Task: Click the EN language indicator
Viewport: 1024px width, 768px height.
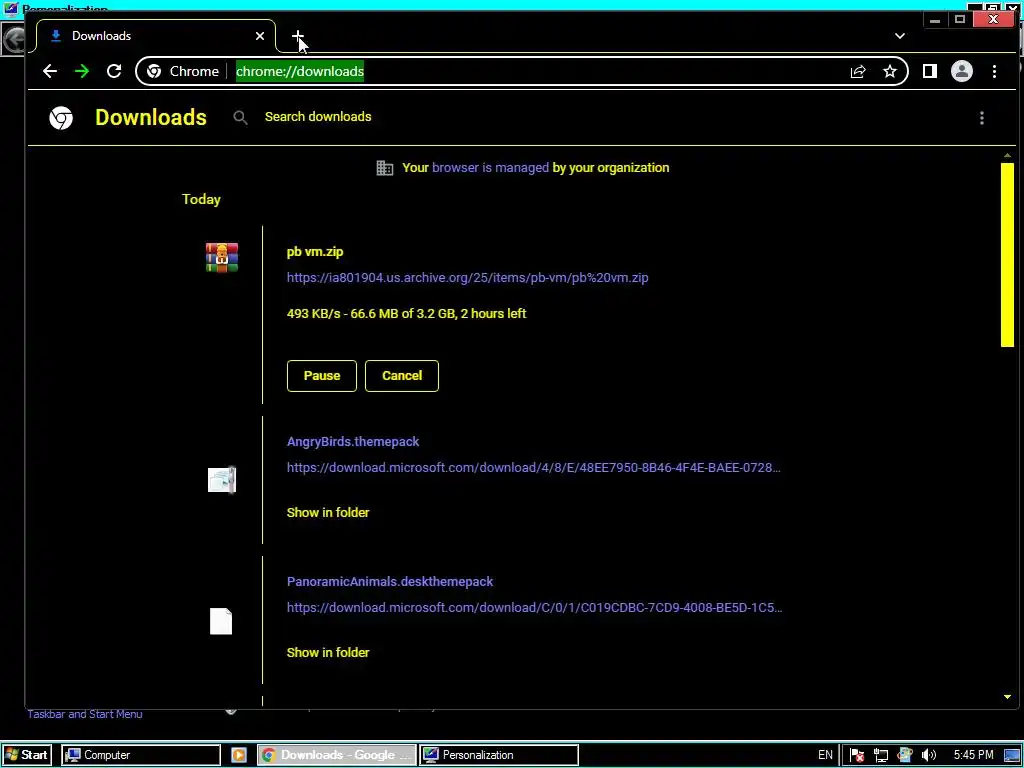Action: (x=825, y=755)
